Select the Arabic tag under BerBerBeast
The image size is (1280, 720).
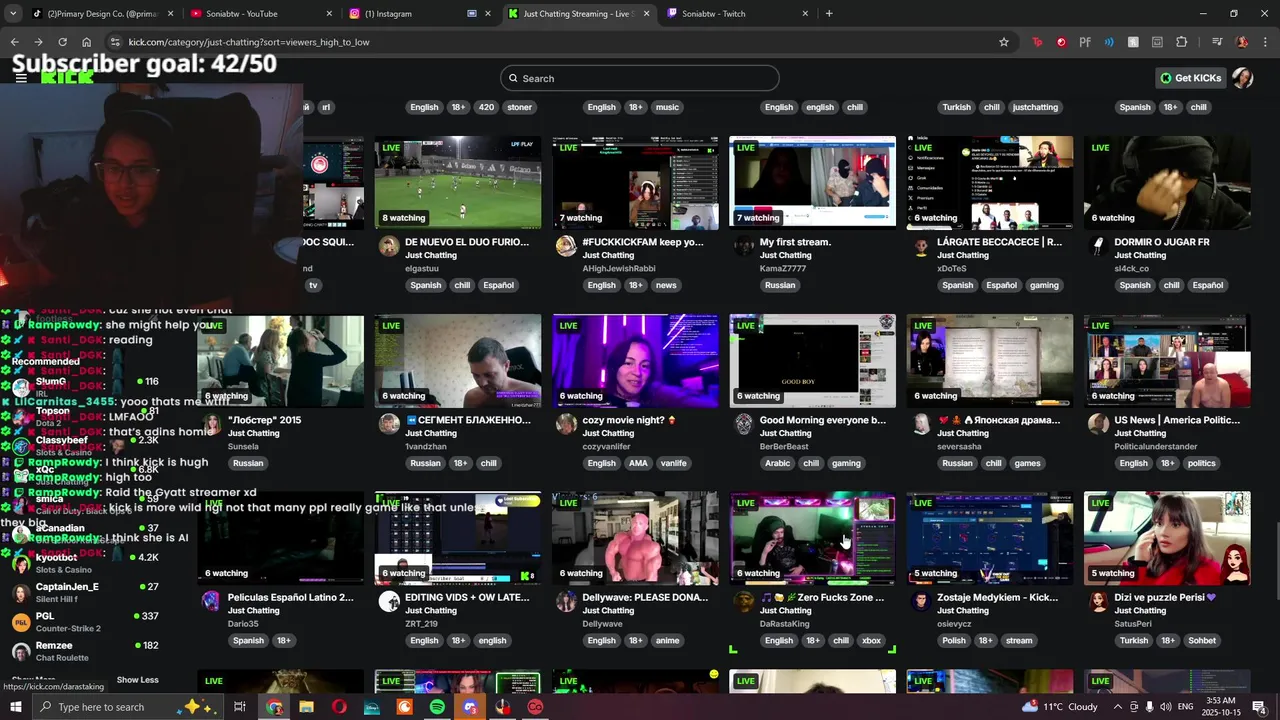click(x=778, y=463)
